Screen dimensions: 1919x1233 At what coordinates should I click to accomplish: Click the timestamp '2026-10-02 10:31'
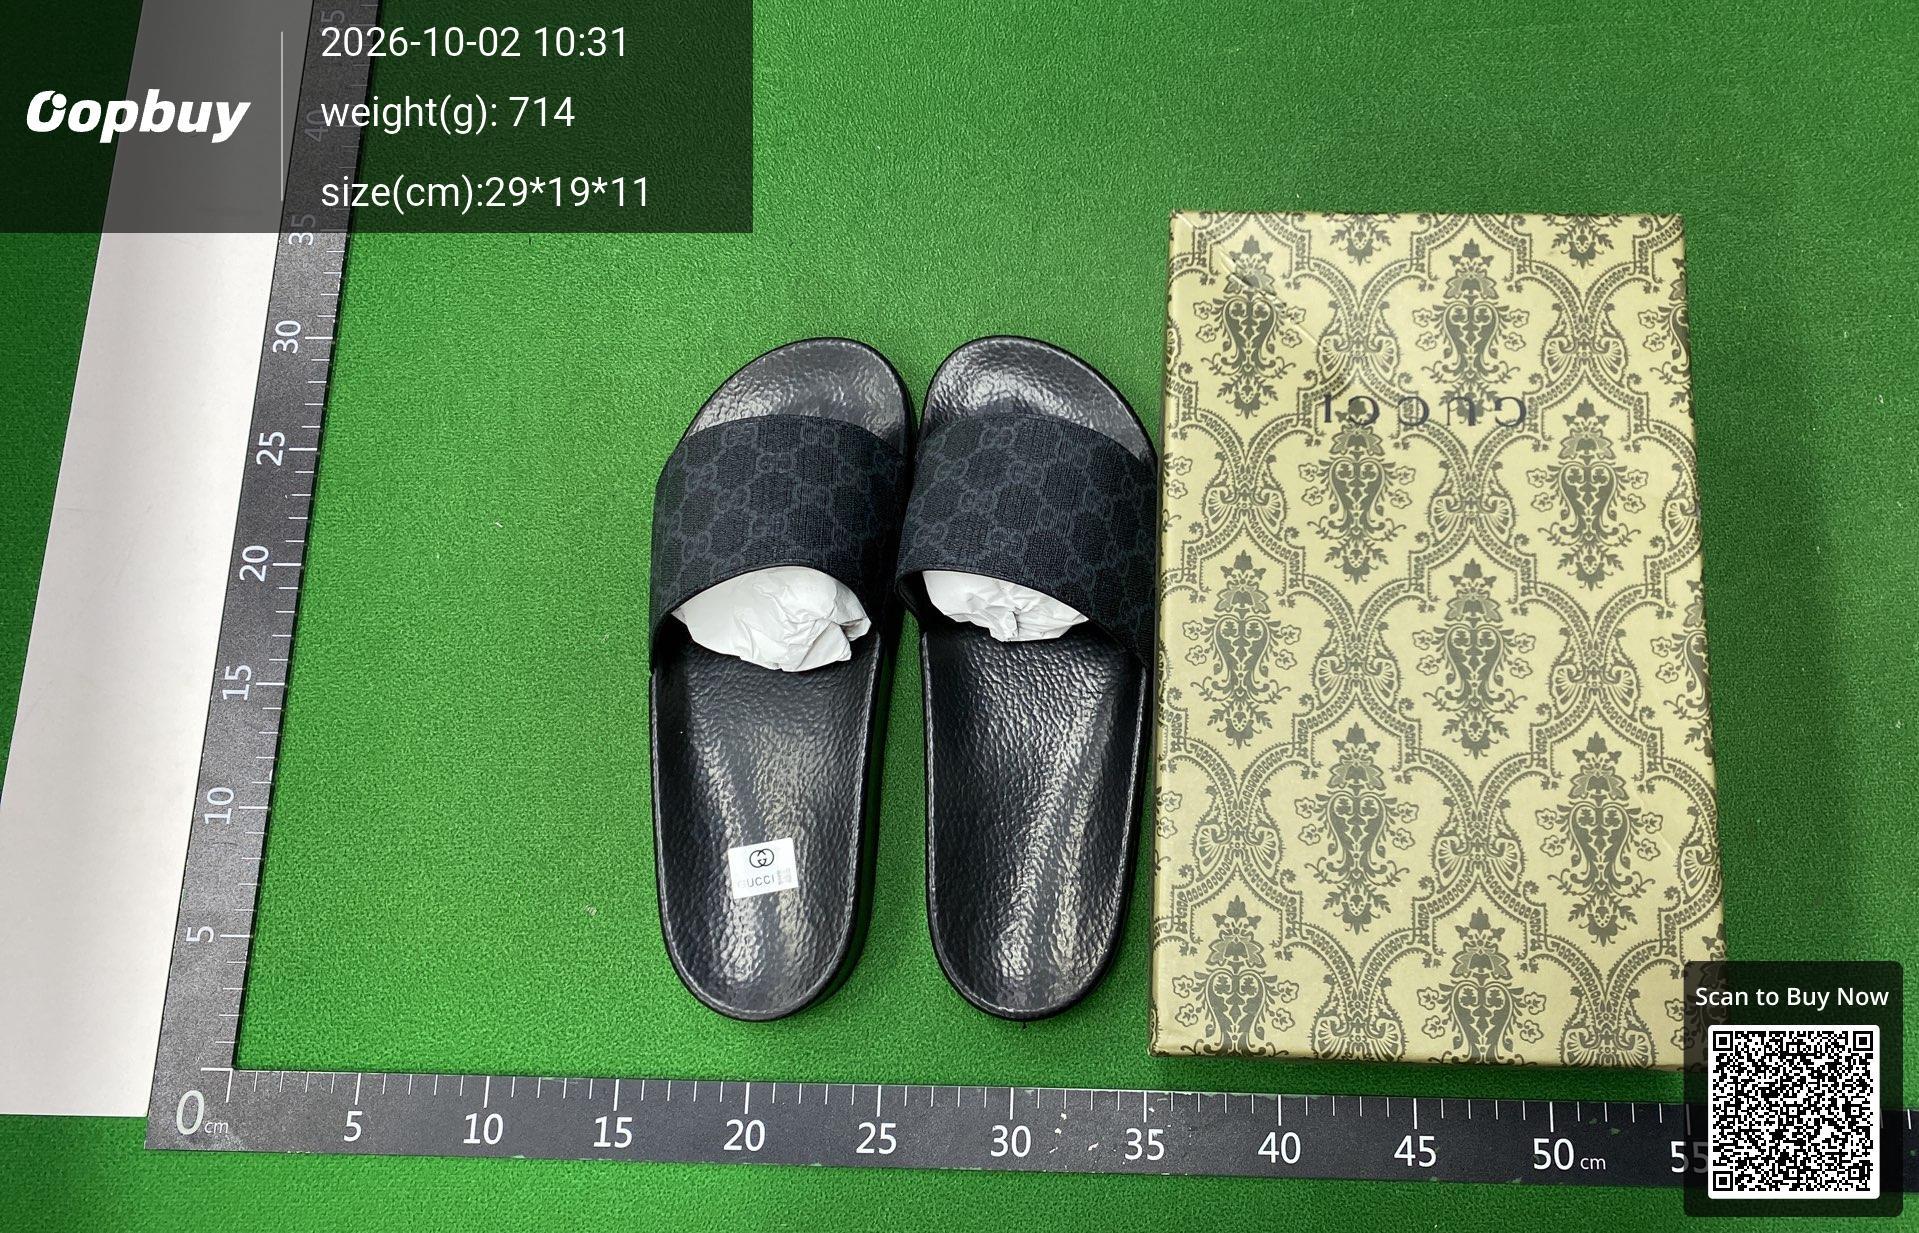pyautogui.click(x=474, y=43)
